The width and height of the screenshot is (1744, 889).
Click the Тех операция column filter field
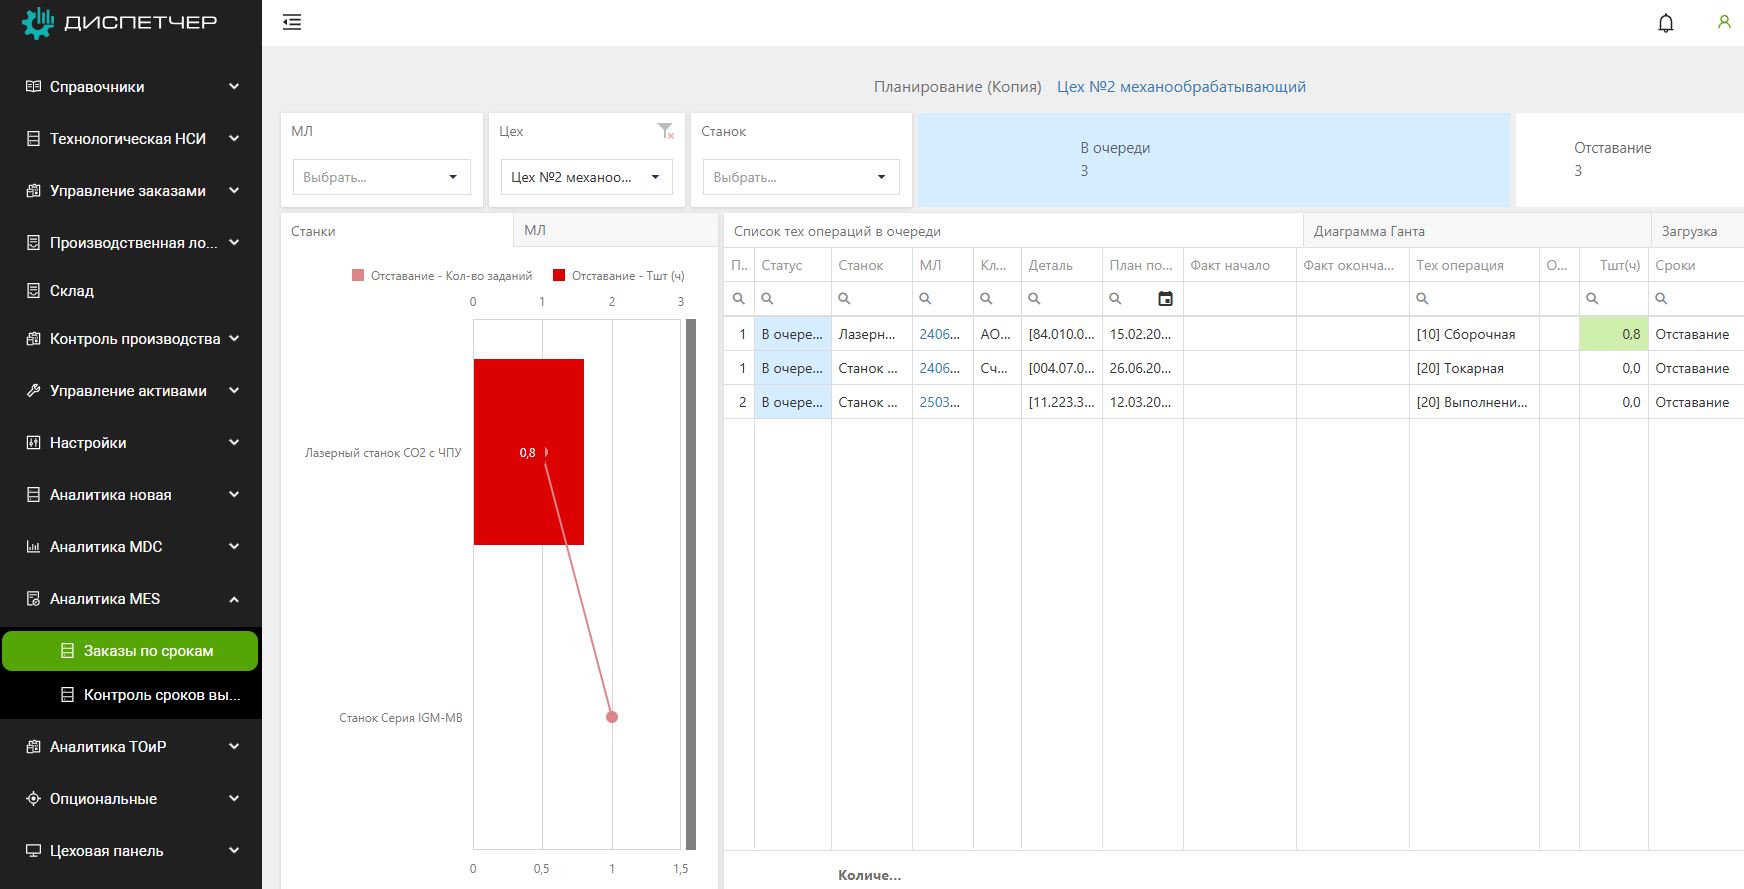point(1480,299)
